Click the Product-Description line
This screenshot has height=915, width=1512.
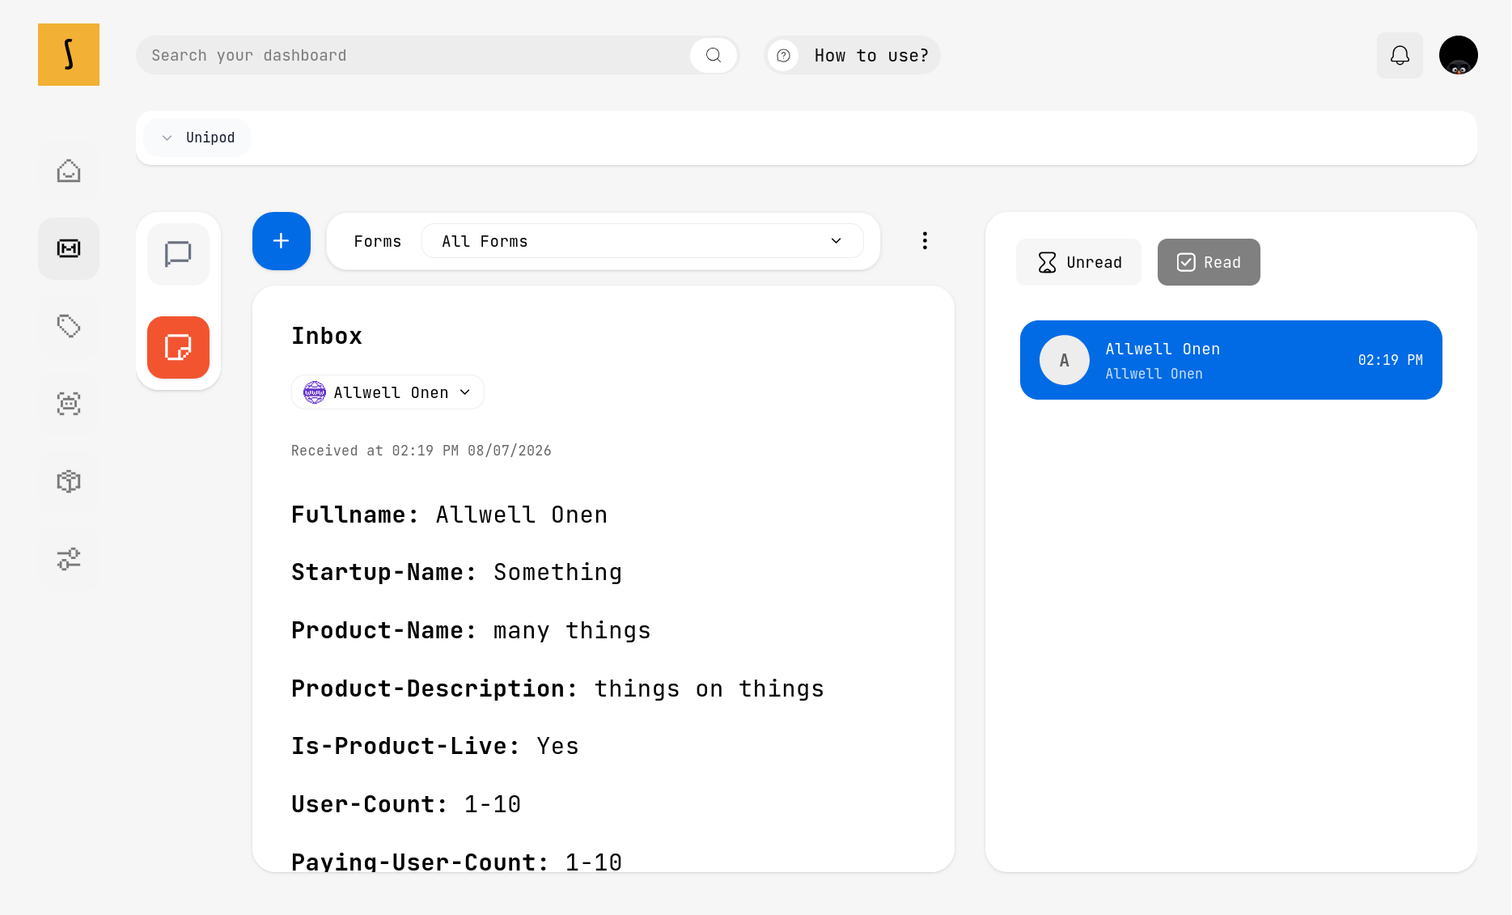click(557, 689)
